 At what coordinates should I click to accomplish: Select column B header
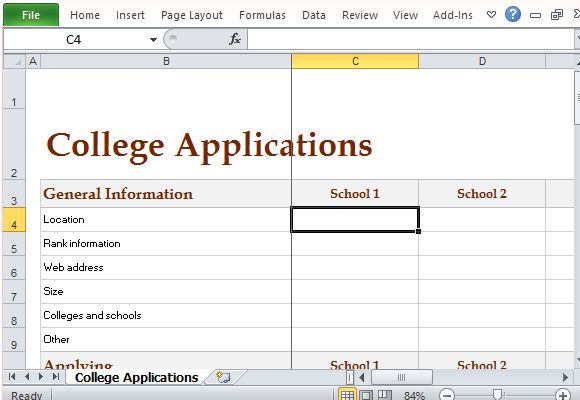(166, 61)
